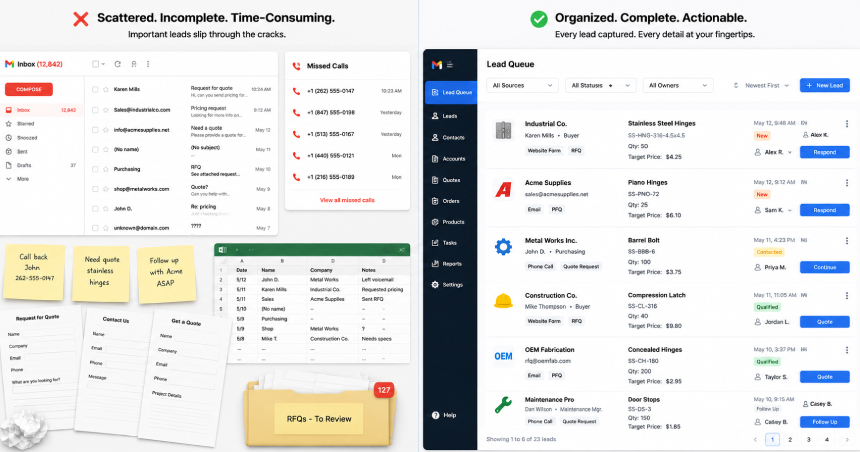Click the Help question mark icon
860x452 pixels.
pos(435,415)
